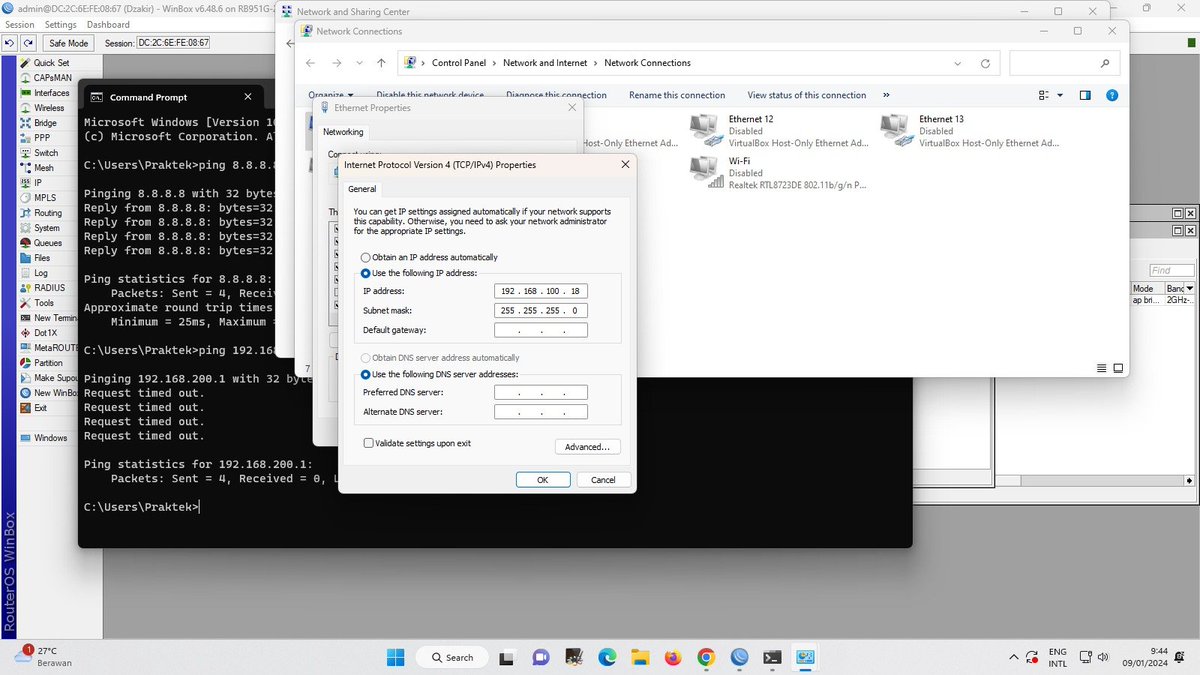Open change view dropdown arrow

[1061, 95]
